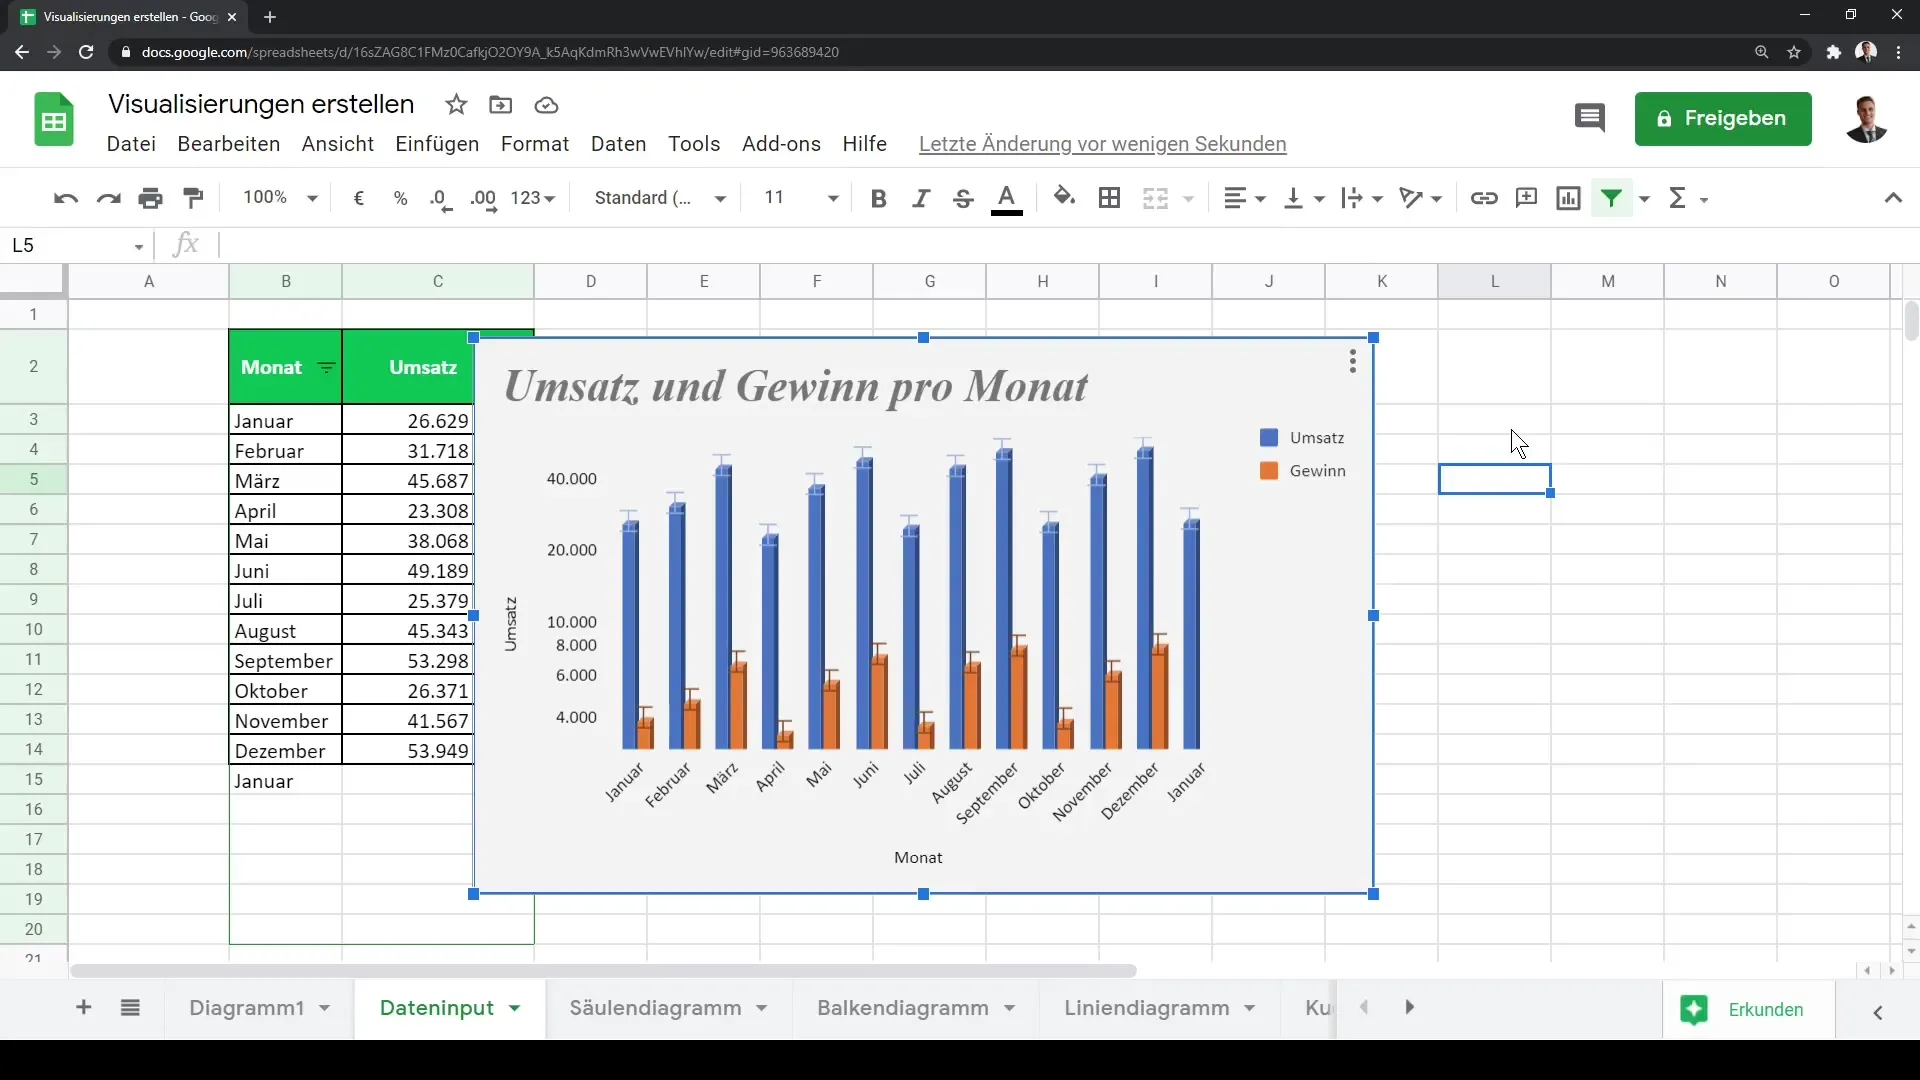Open the fill color bucket
The image size is (1920, 1080).
pos(1065,197)
